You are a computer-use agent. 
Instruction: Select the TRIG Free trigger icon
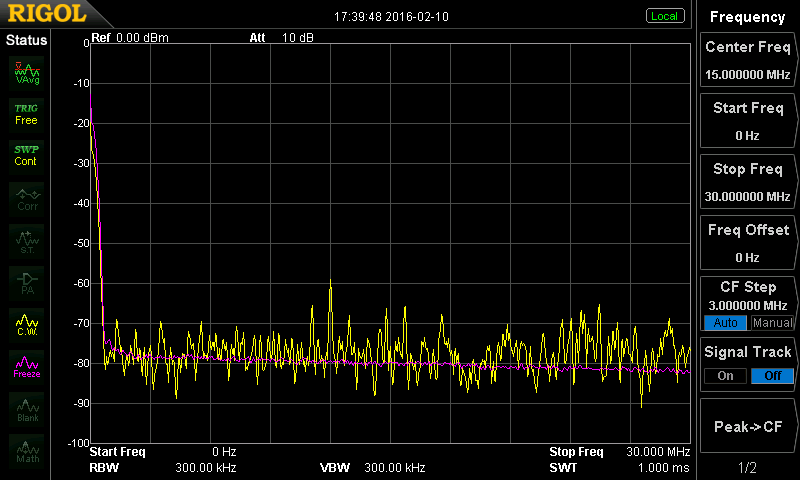point(26,113)
